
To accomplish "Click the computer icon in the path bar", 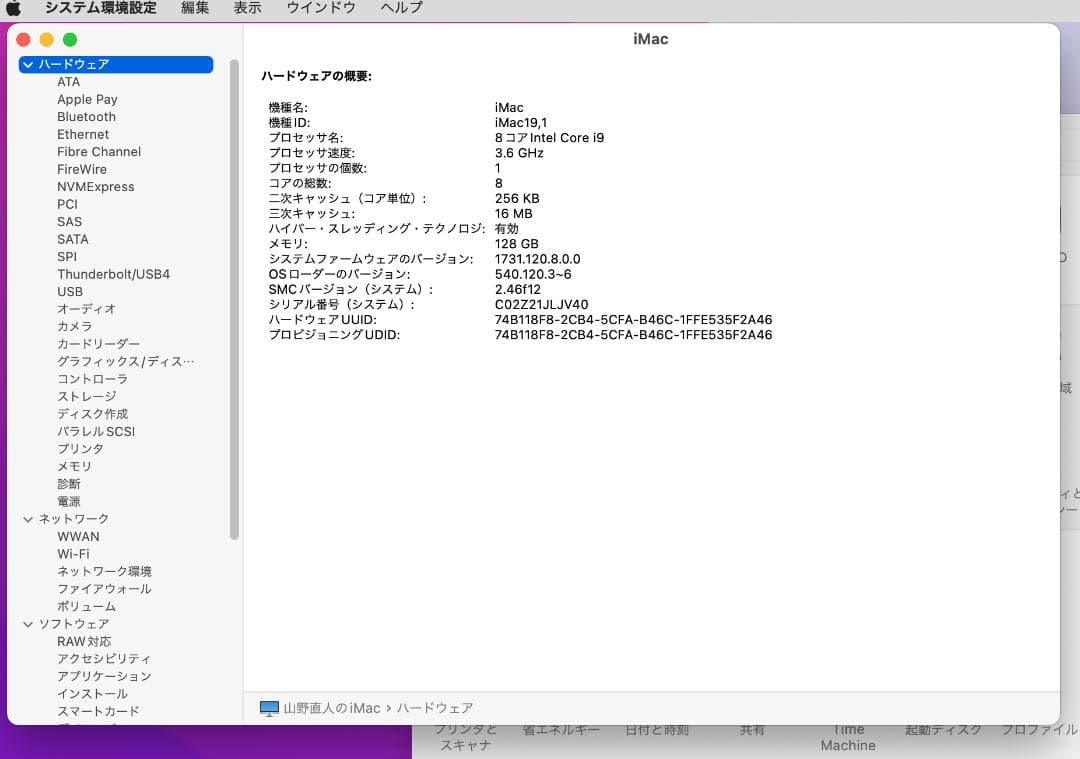I will 267,707.
